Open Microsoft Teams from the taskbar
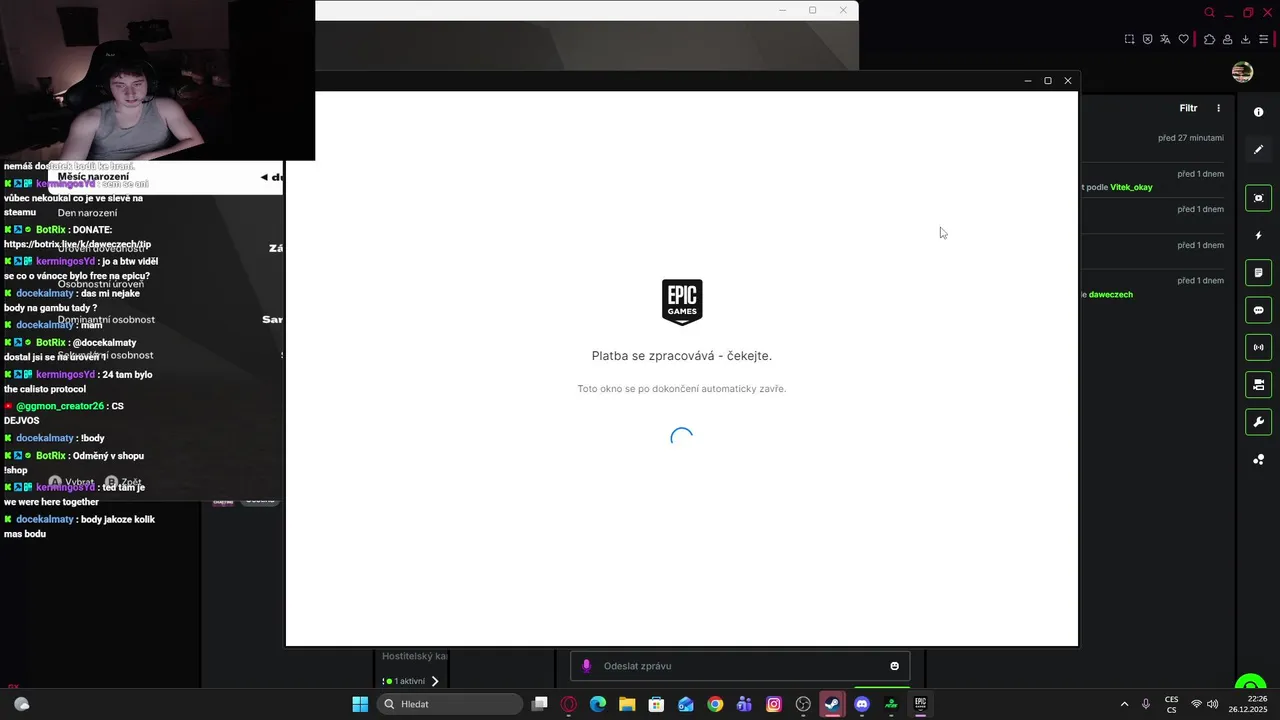Screen dimensions: 1280x720 (x=744, y=704)
